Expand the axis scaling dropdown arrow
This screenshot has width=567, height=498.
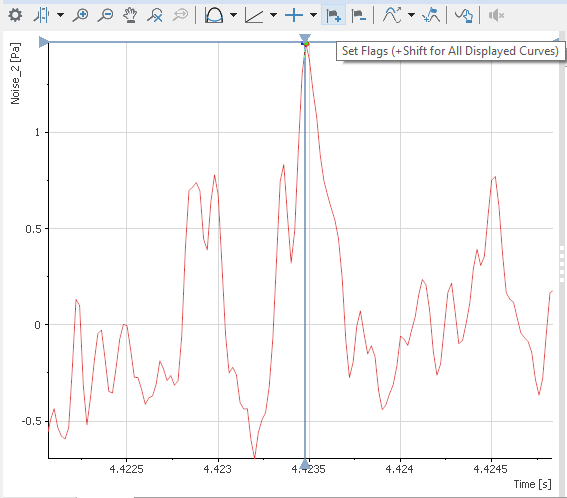(x=274, y=15)
